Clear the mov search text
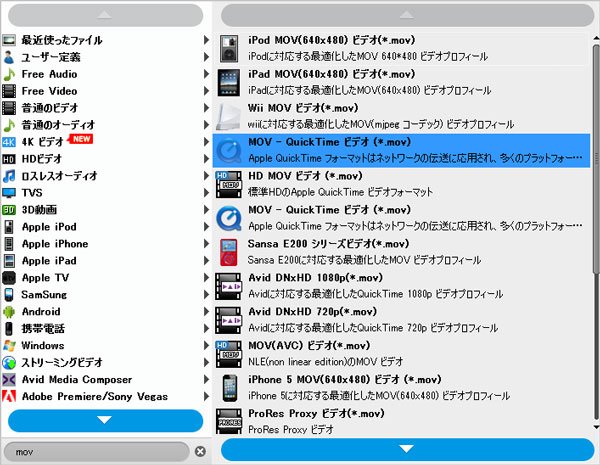The height and width of the screenshot is (465, 600). tap(200, 451)
